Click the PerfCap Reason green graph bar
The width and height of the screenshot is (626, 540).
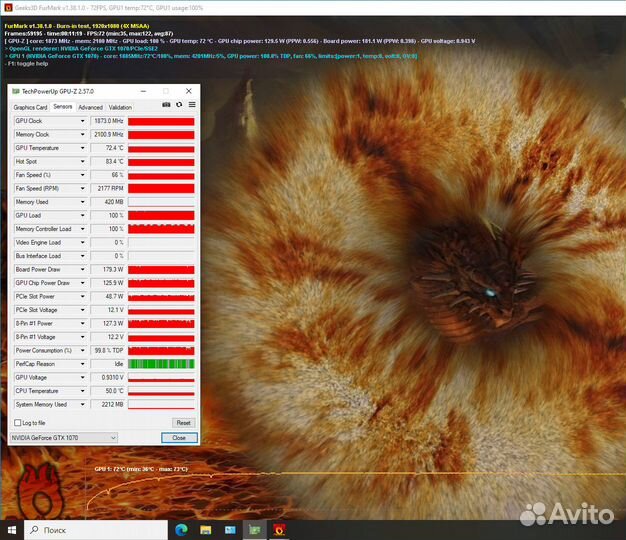pyautogui.click(x=161, y=364)
